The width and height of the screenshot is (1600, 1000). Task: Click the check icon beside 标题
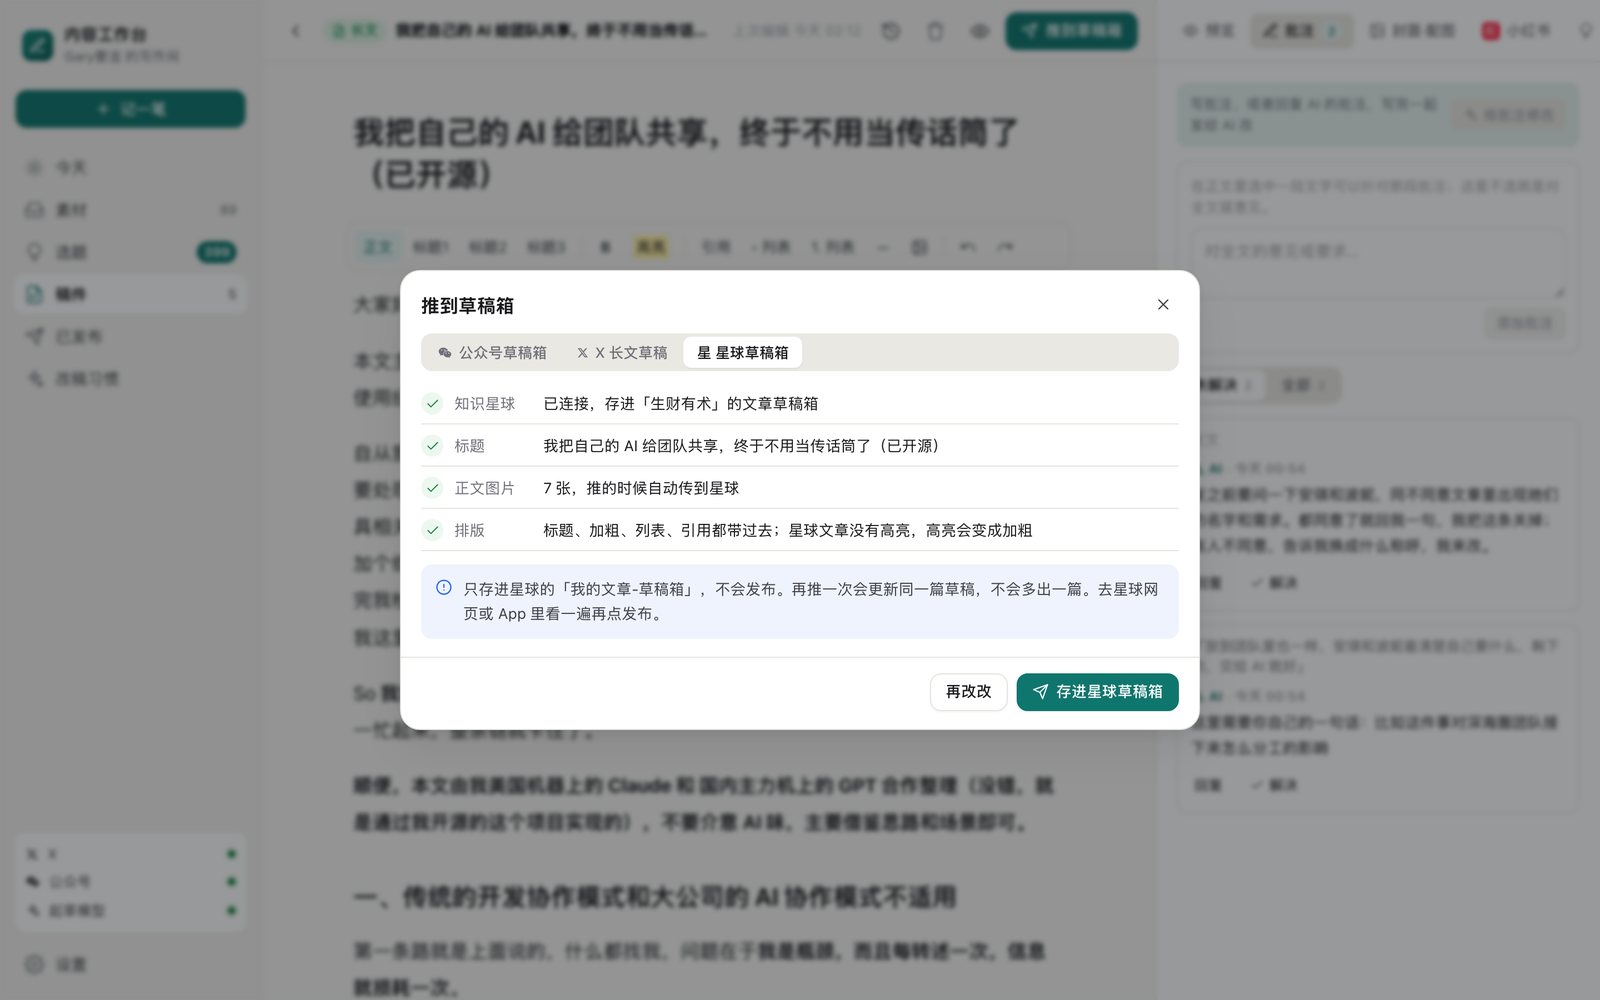pos(433,446)
